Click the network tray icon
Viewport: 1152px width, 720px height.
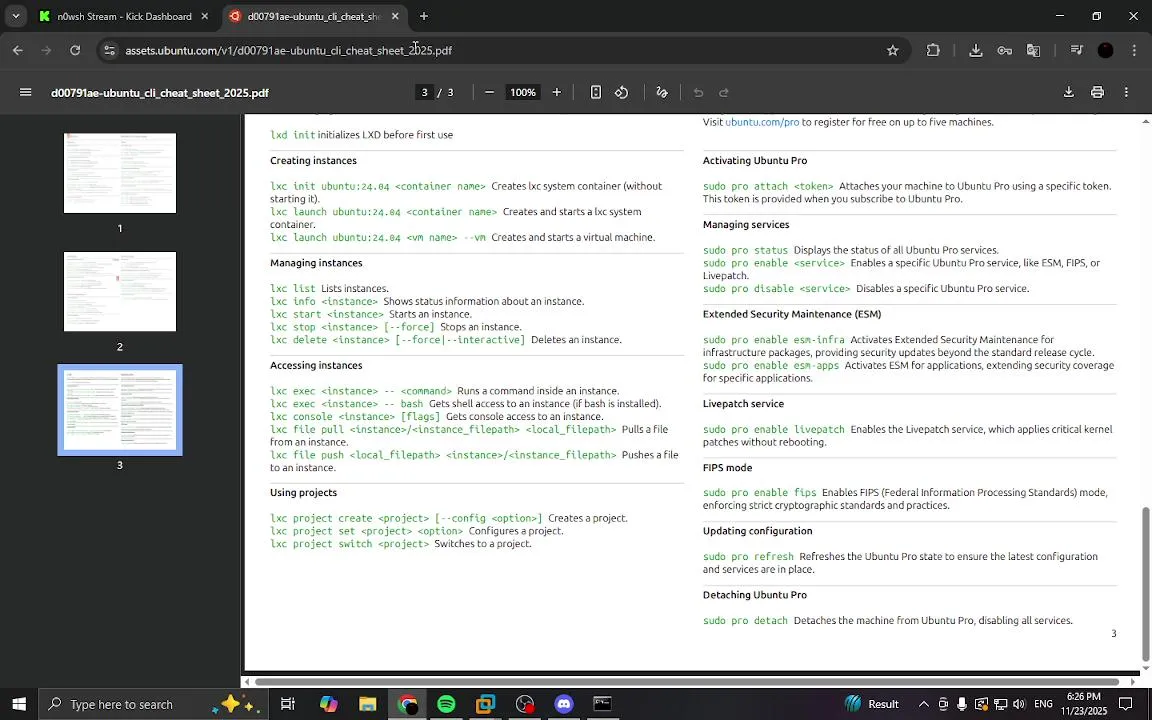click(999, 704)
